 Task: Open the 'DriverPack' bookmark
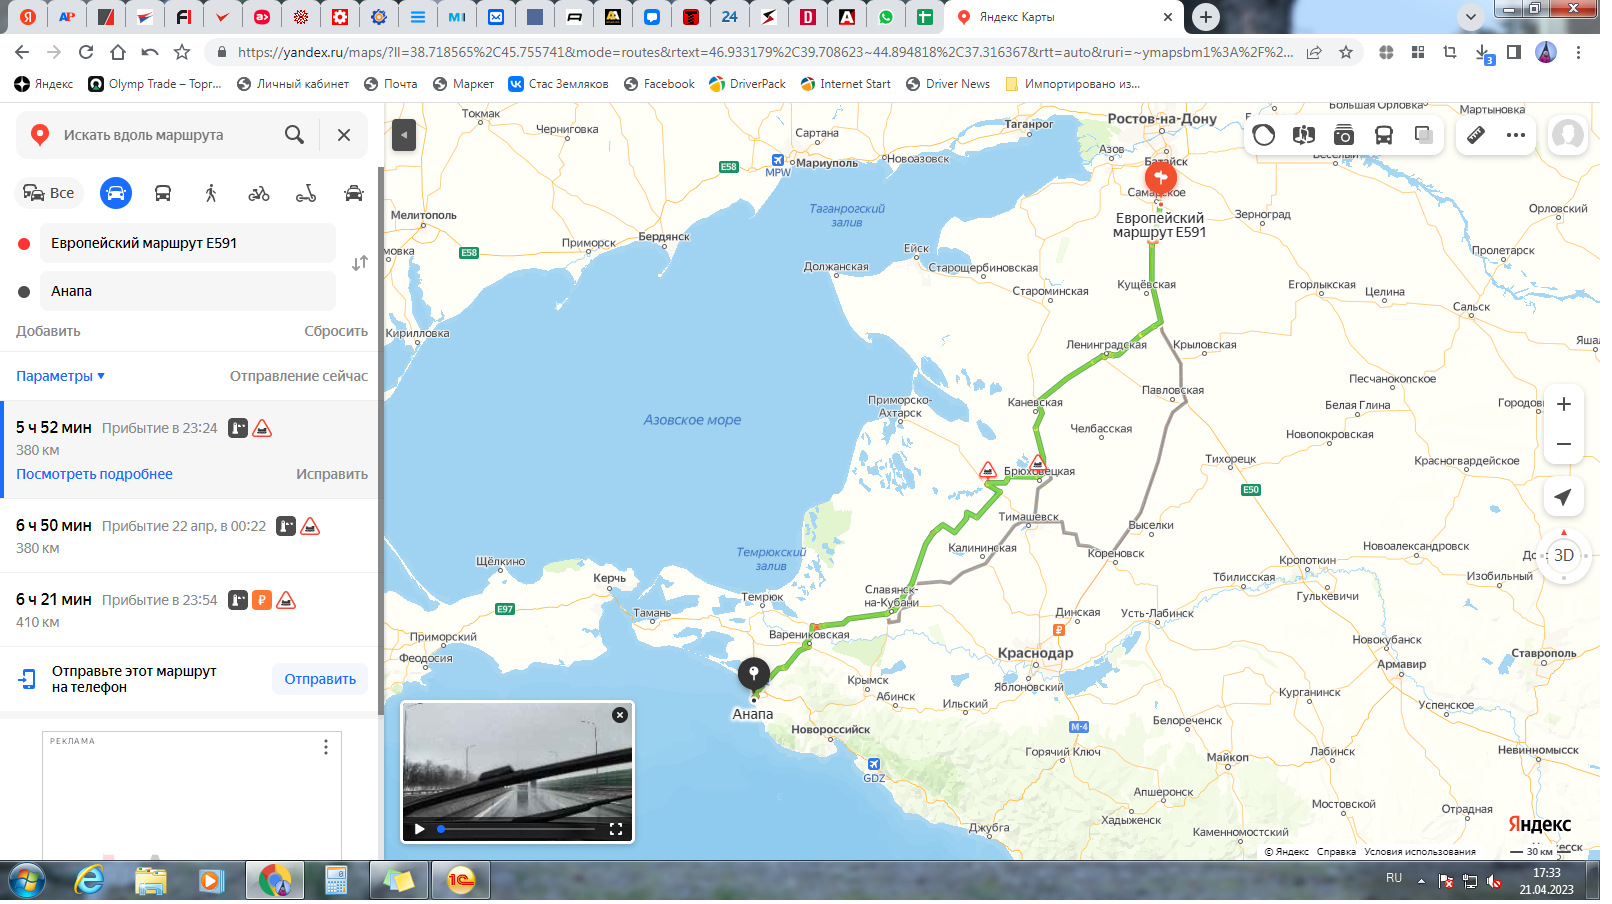point(747,84)
